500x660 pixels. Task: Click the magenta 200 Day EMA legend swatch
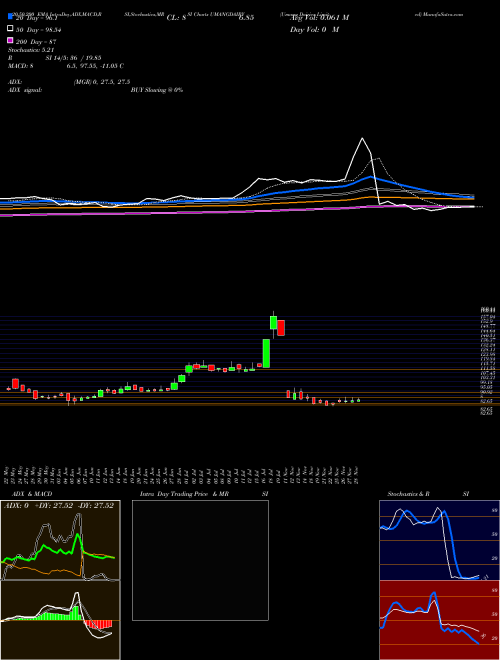click(10, 40)
